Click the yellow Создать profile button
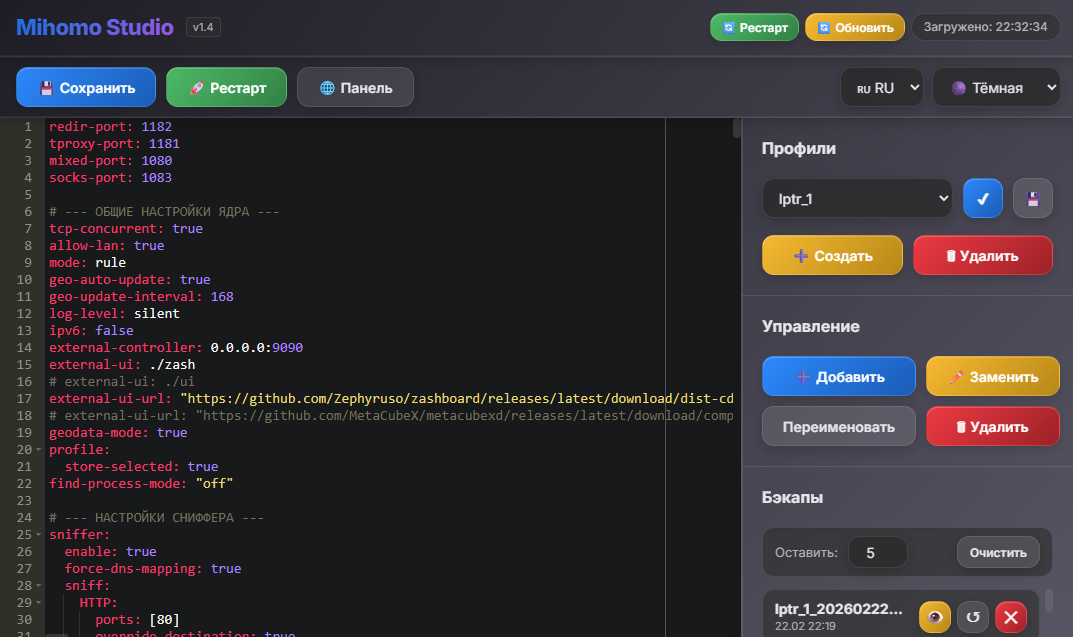 pos(832,255)
